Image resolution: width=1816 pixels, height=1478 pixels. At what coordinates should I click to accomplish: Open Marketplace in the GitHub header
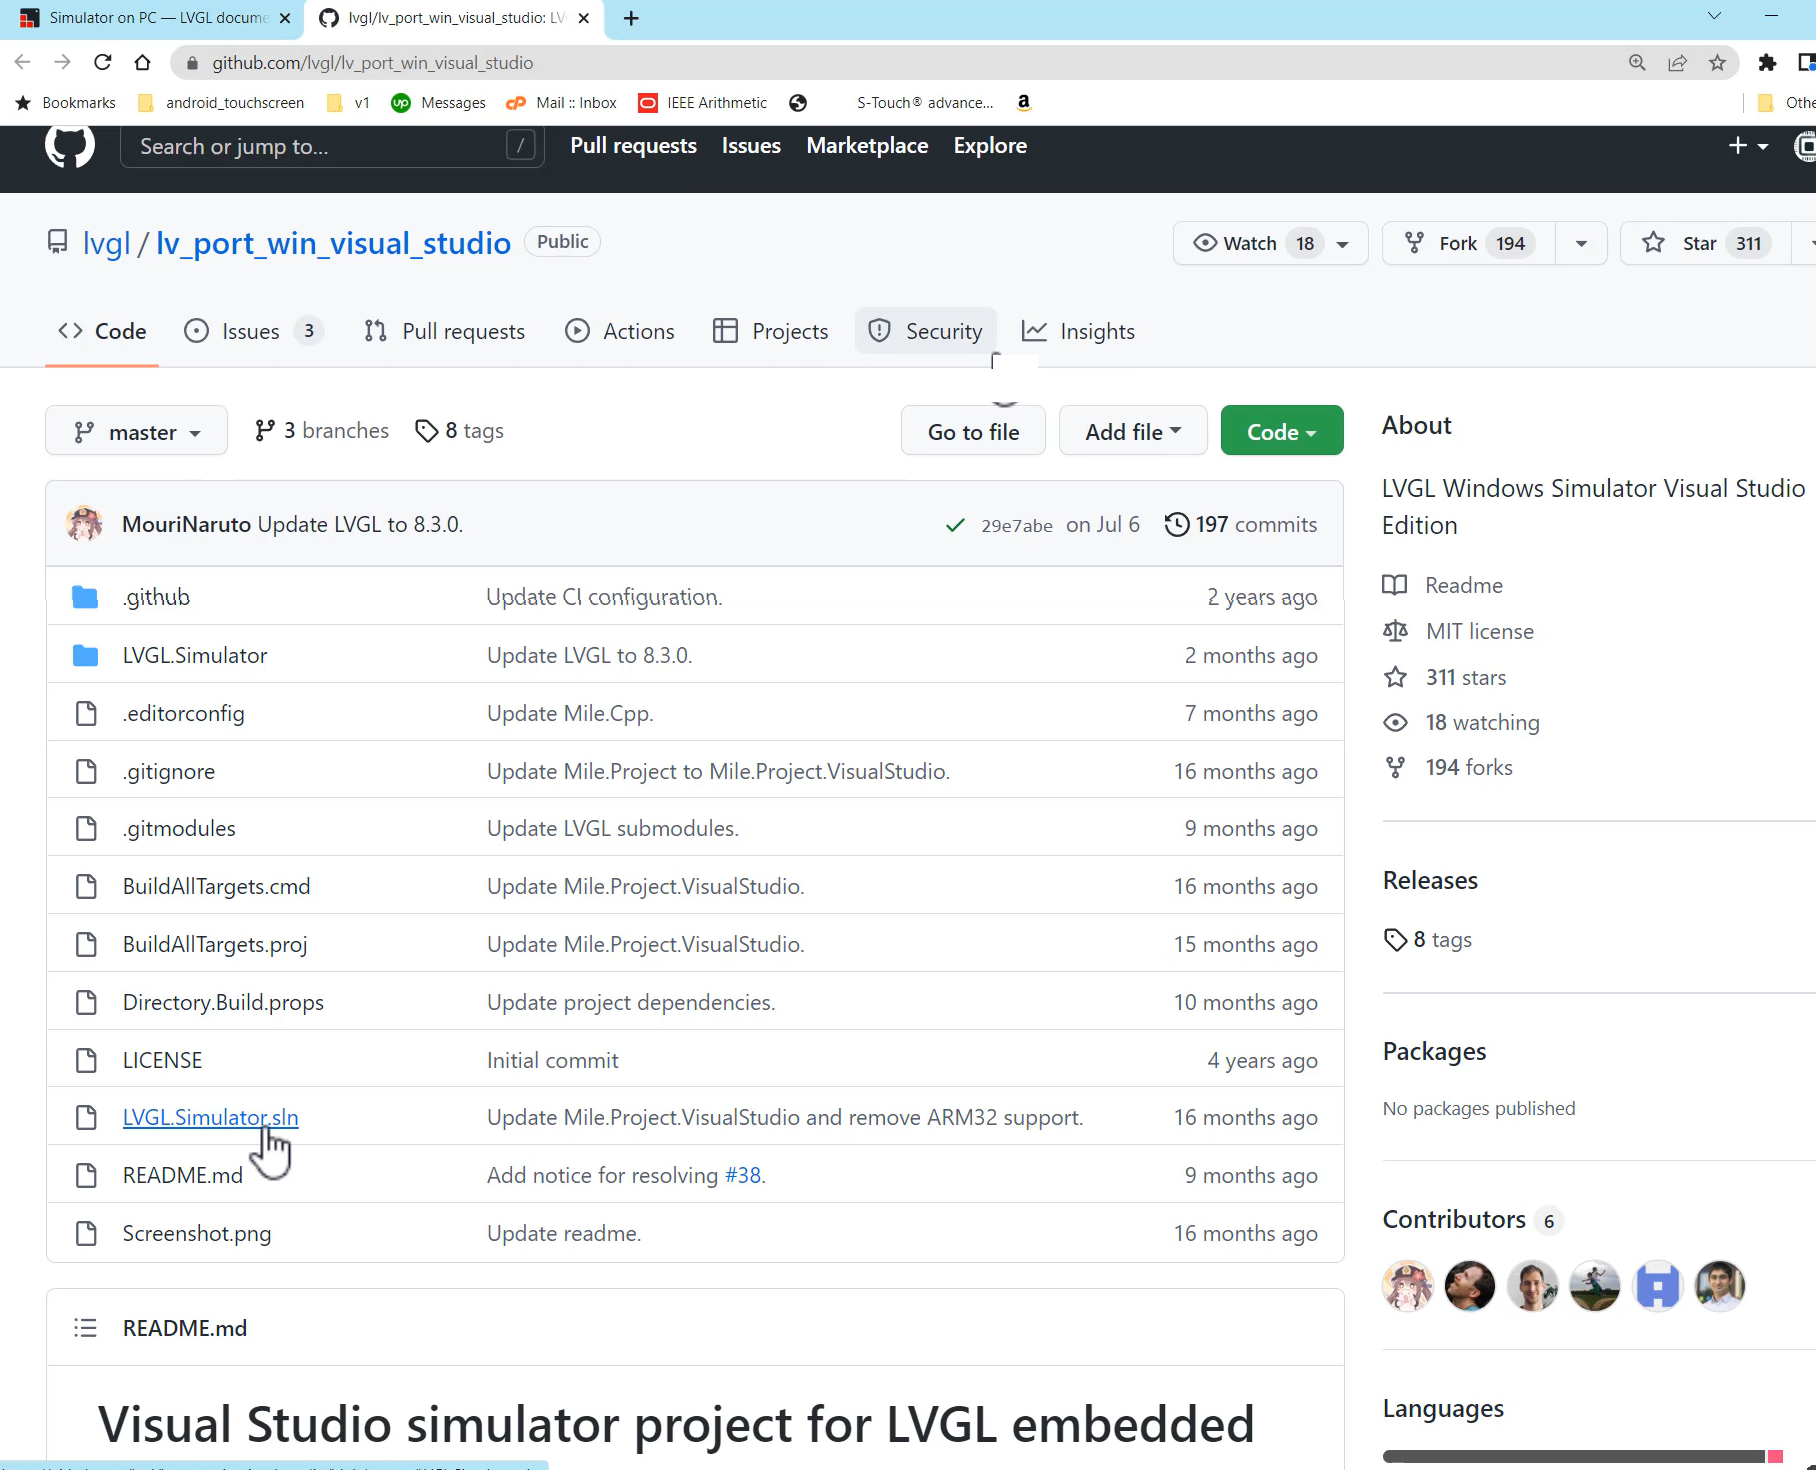tap(867, 146)
